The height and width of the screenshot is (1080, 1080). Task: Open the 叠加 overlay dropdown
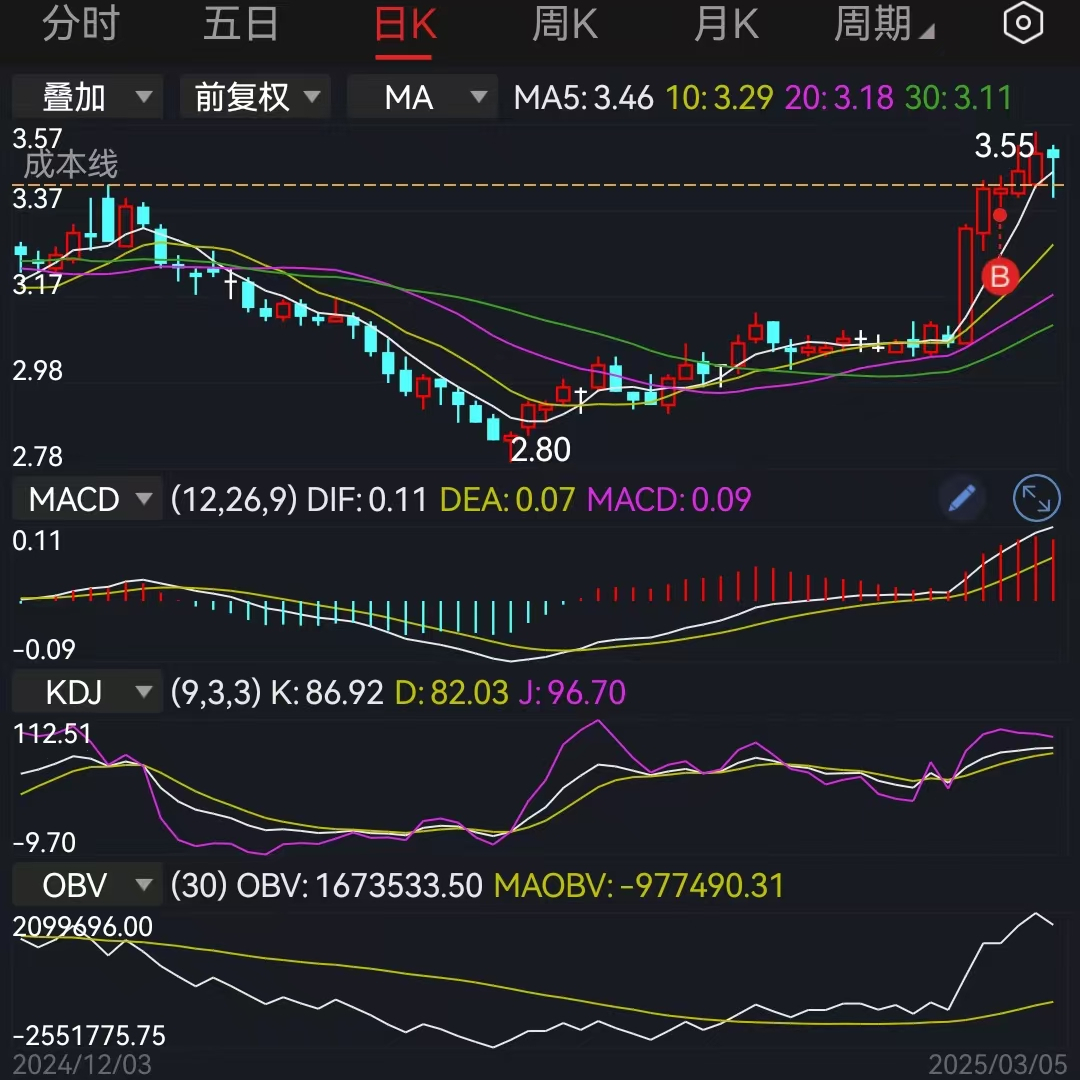click(86, 96)
